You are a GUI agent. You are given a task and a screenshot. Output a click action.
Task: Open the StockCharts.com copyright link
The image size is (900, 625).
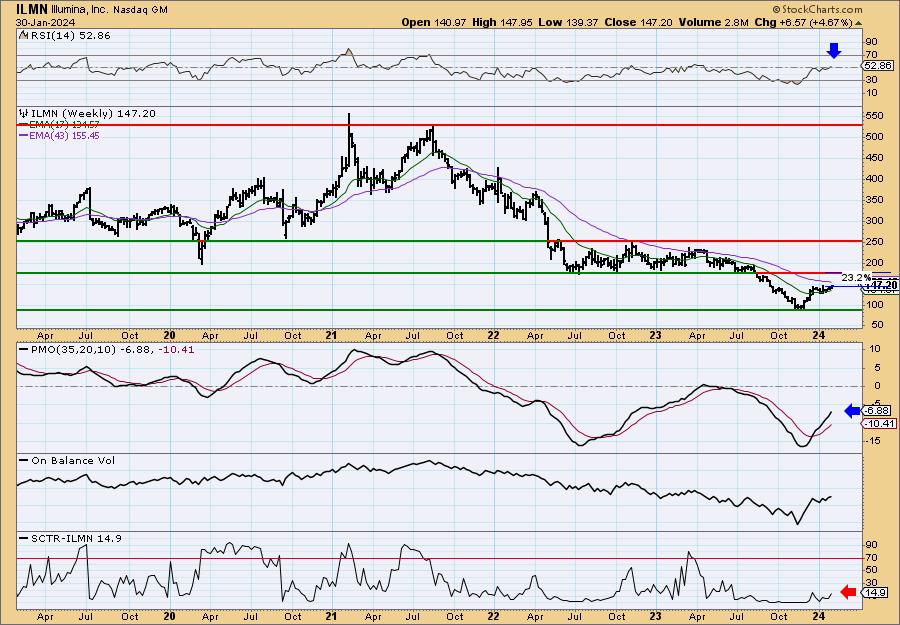point(817,9)
